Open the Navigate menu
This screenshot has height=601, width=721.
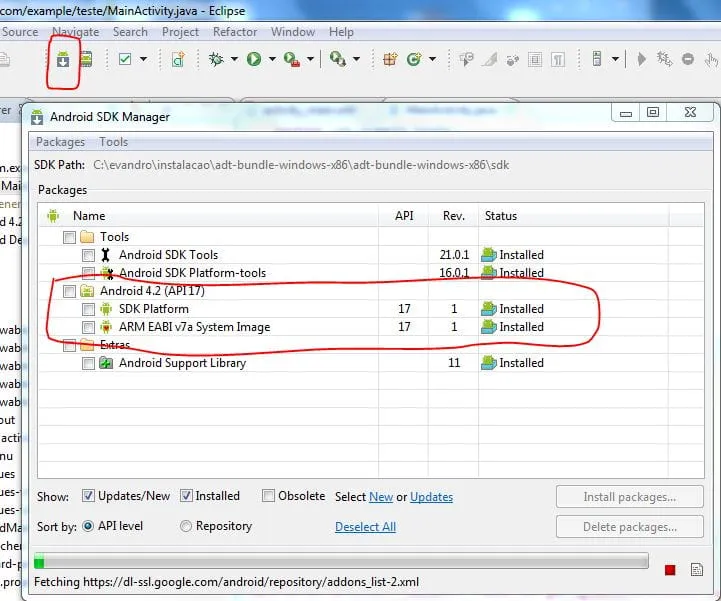click(75, 32)
